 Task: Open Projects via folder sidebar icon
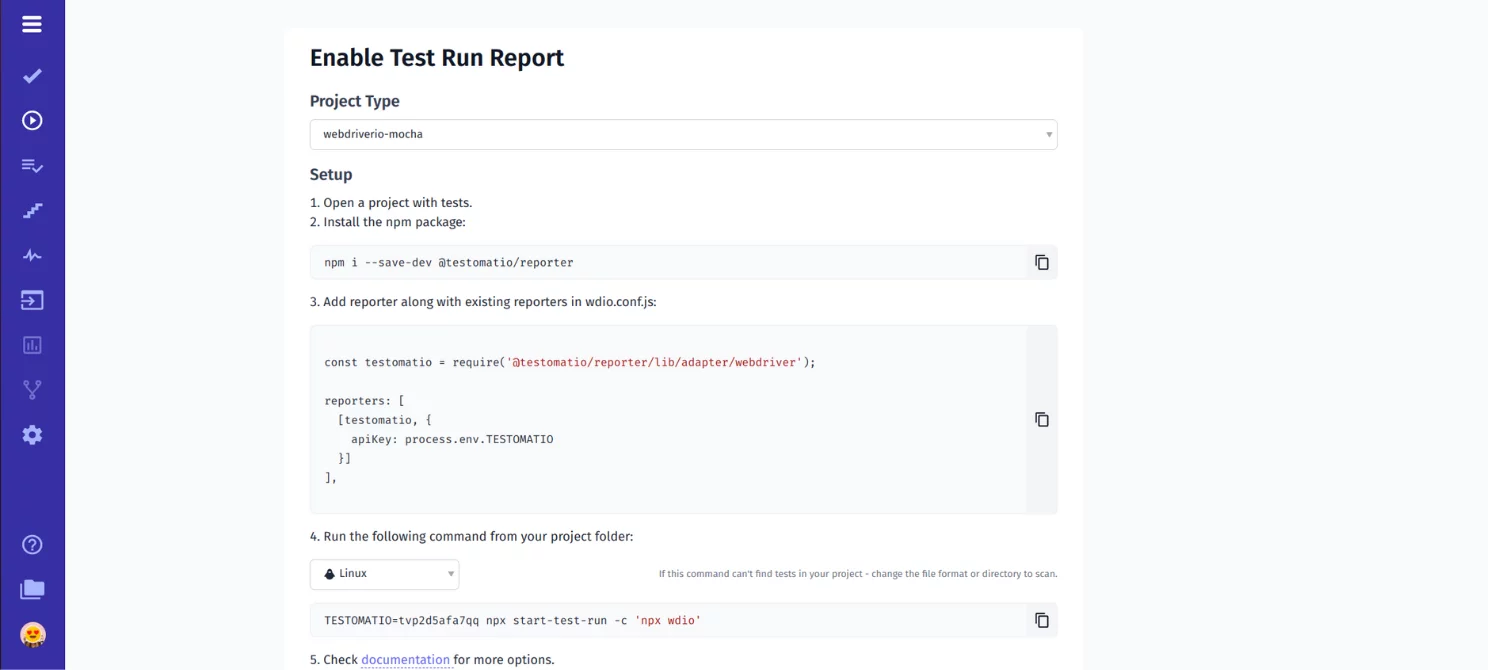click(x=32, y=590)
